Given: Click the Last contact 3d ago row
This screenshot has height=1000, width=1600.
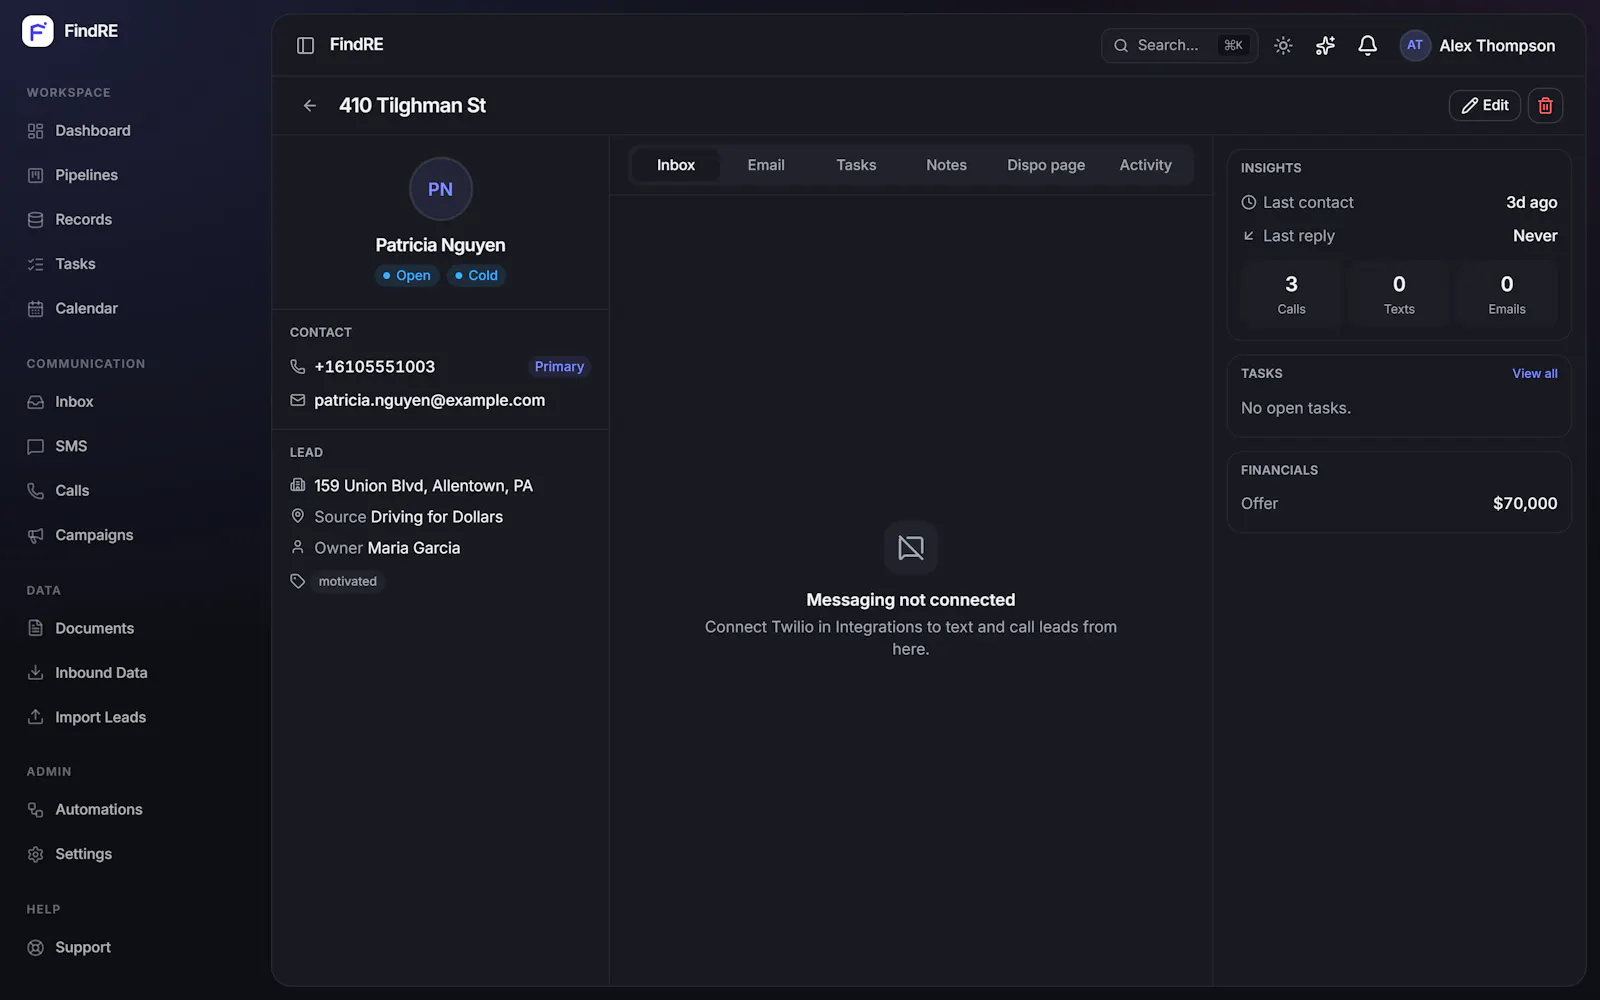Looking at the screenshot, I should pos(1399,203).
